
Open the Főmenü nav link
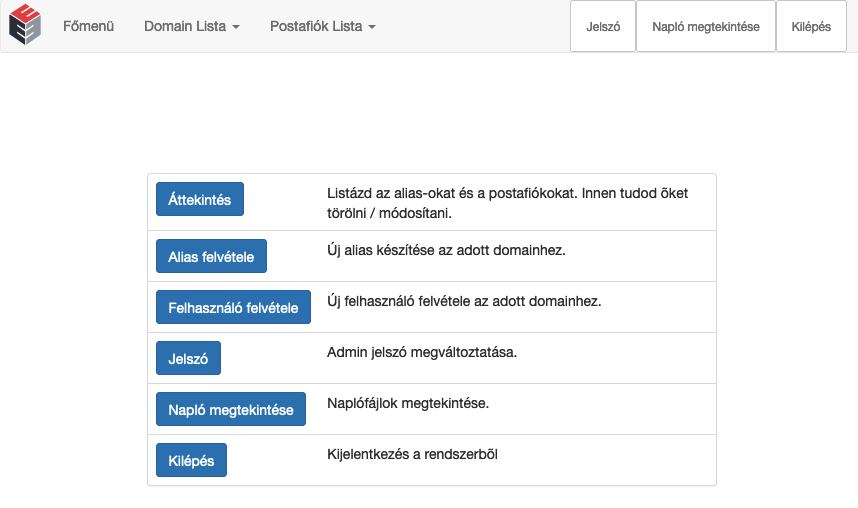tap(88, 26)
